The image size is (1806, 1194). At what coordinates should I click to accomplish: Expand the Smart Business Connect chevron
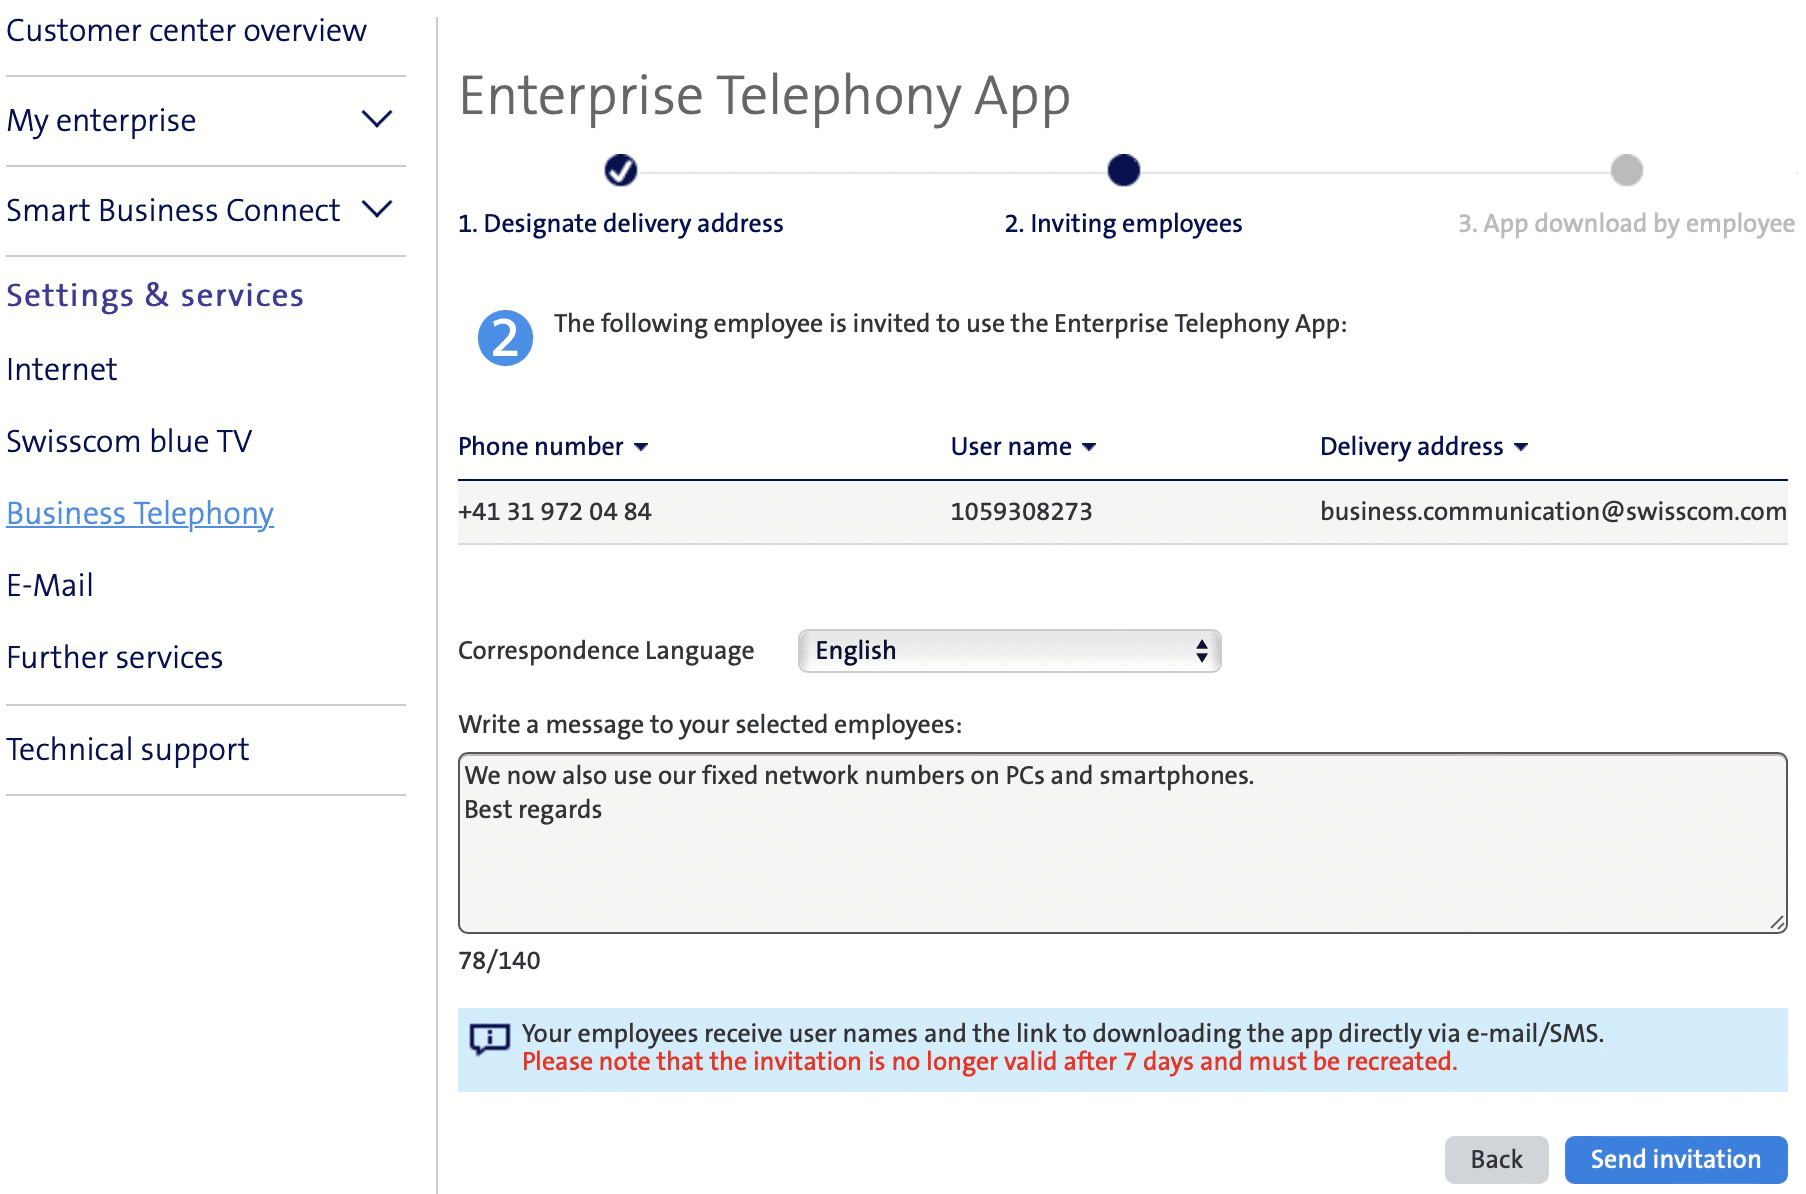click(x=377, y=209)
